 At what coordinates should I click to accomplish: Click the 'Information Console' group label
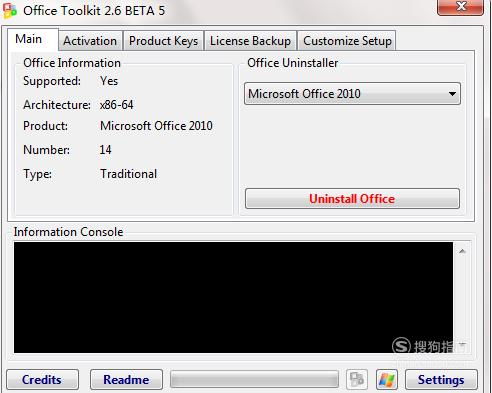68,232
